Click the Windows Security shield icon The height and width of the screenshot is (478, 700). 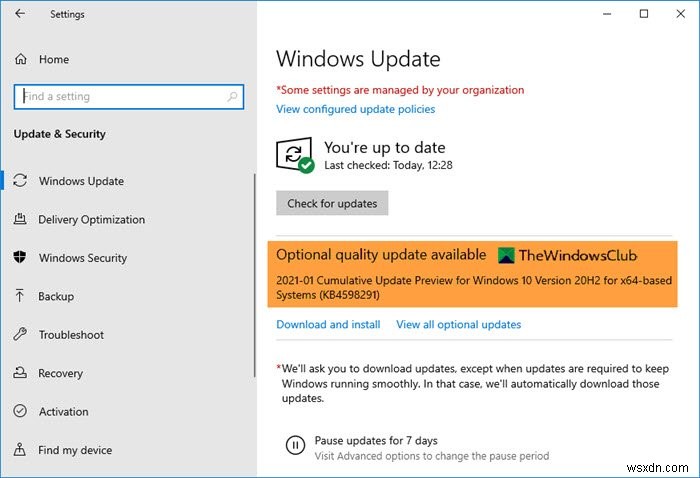pyautogui.click(x=20, y=257)
